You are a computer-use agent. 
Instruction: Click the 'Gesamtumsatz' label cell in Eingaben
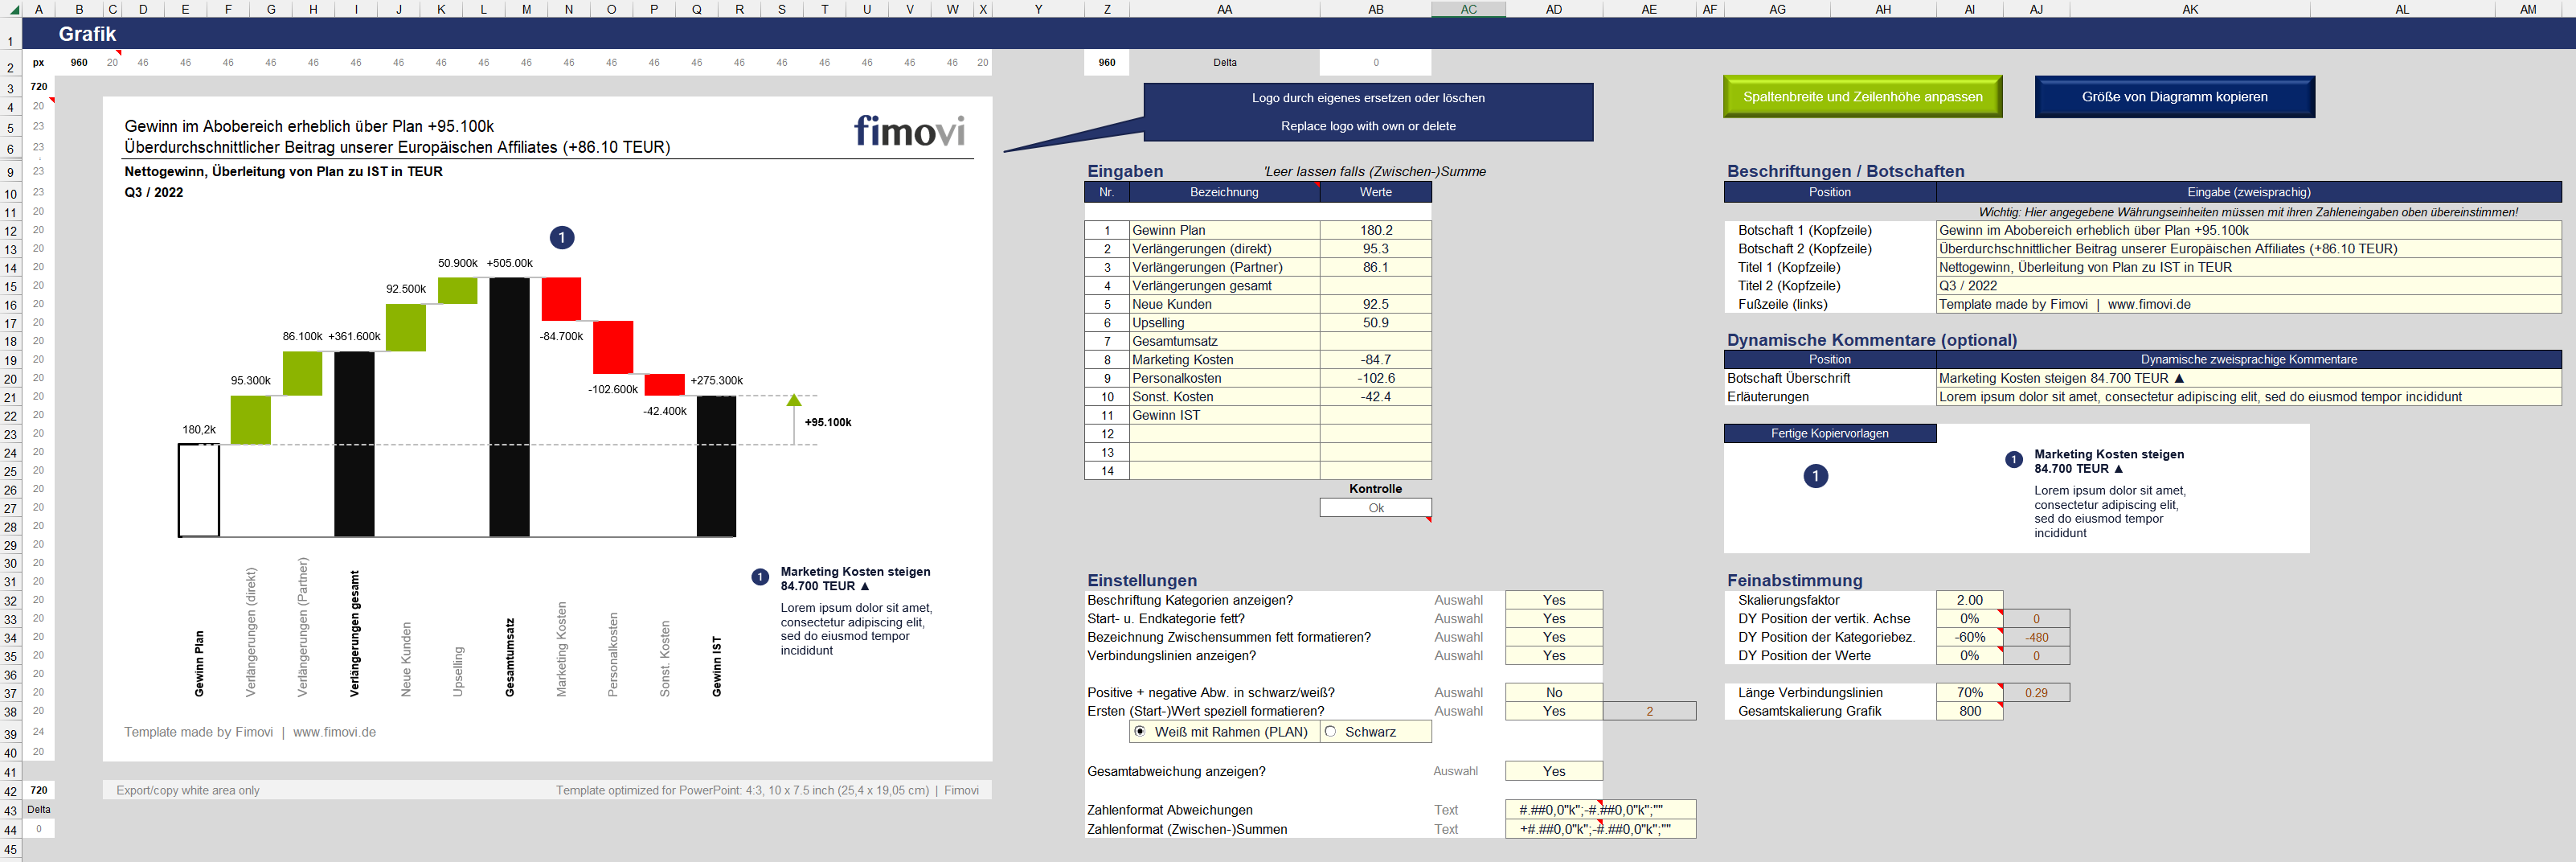(x=1225, y=341)
